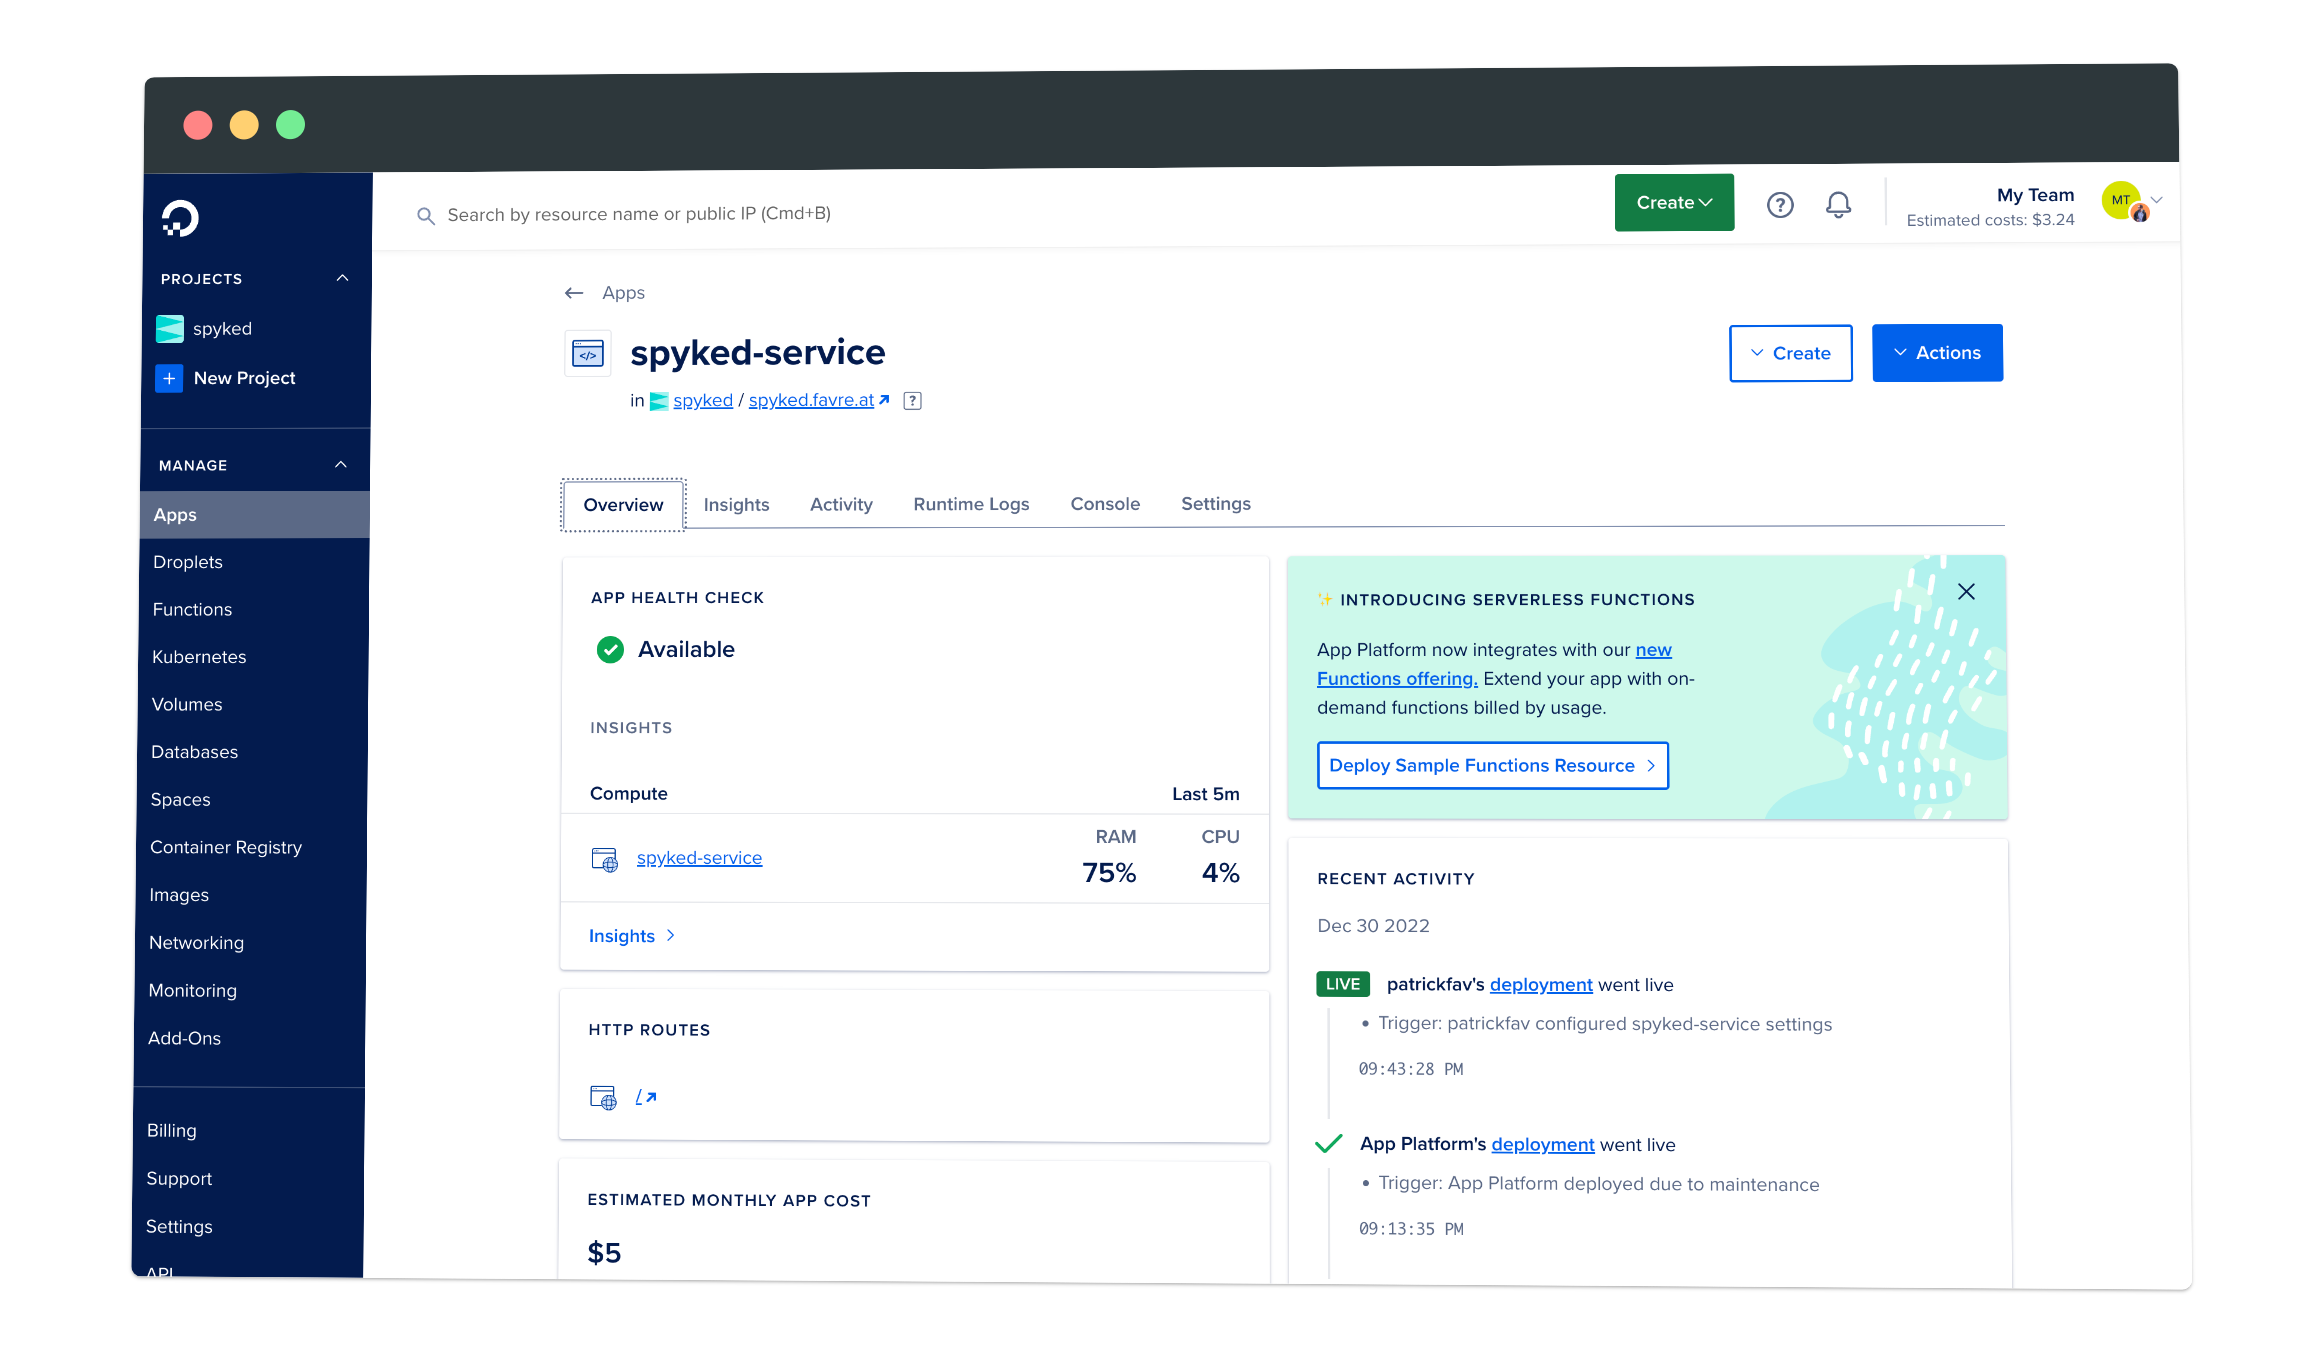Collapse the PROJECTS sidebar section
Image resolution: width=2300 pixels, height=1345 pixels.
342,278
